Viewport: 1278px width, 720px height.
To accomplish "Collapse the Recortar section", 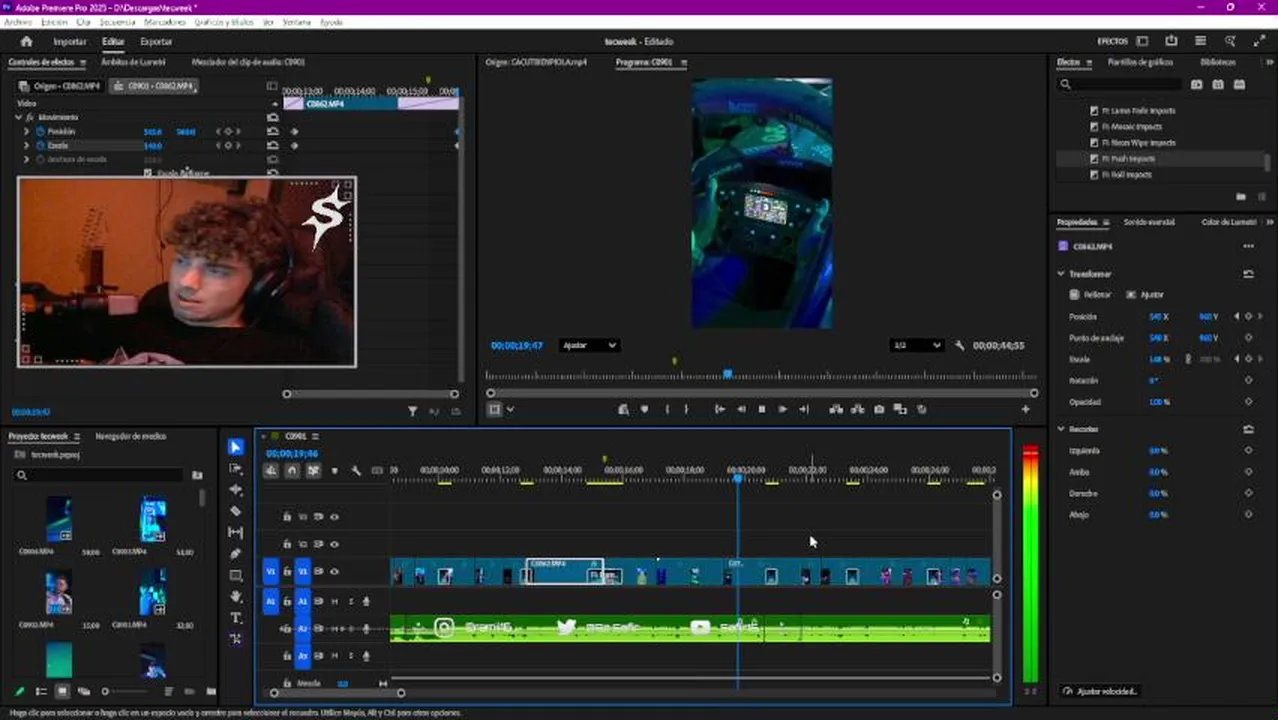I will coord(1061,429).
